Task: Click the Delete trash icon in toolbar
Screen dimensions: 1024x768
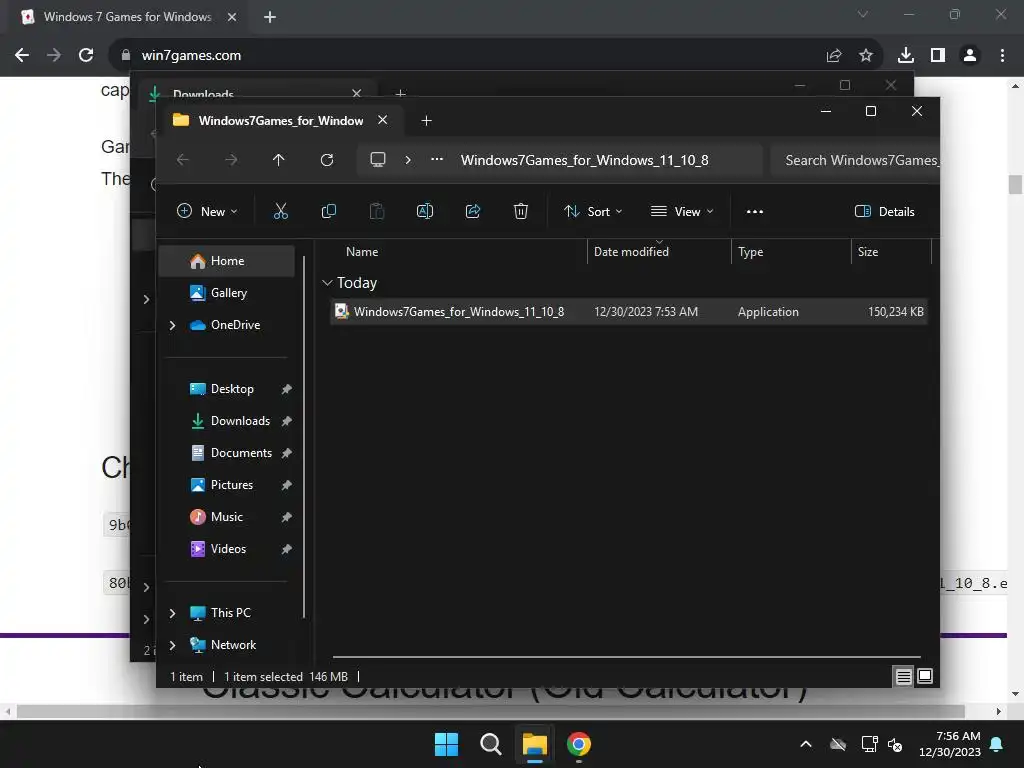Action: pos(520,212)
